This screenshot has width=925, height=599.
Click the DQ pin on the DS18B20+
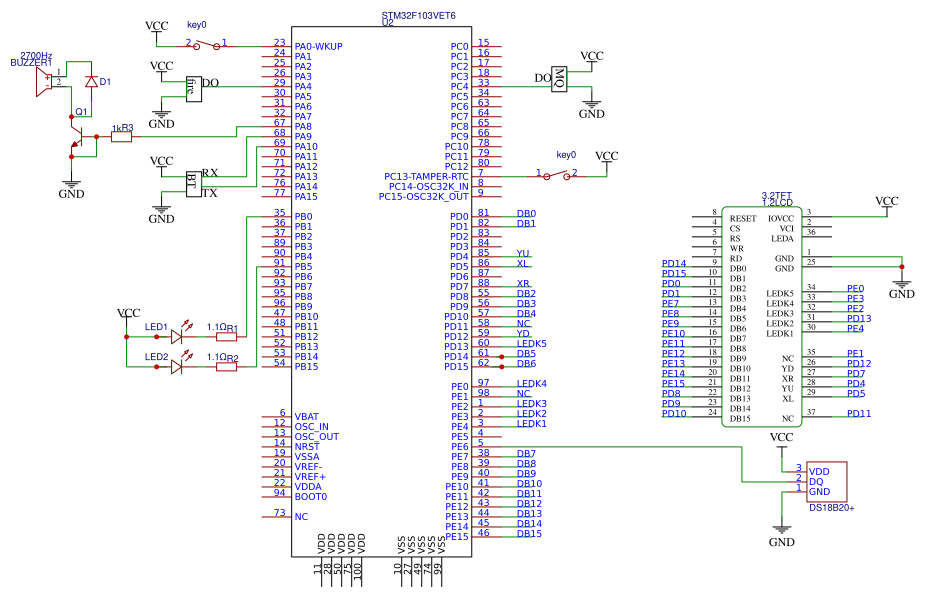pyautogui.click(x=816, y=482)
